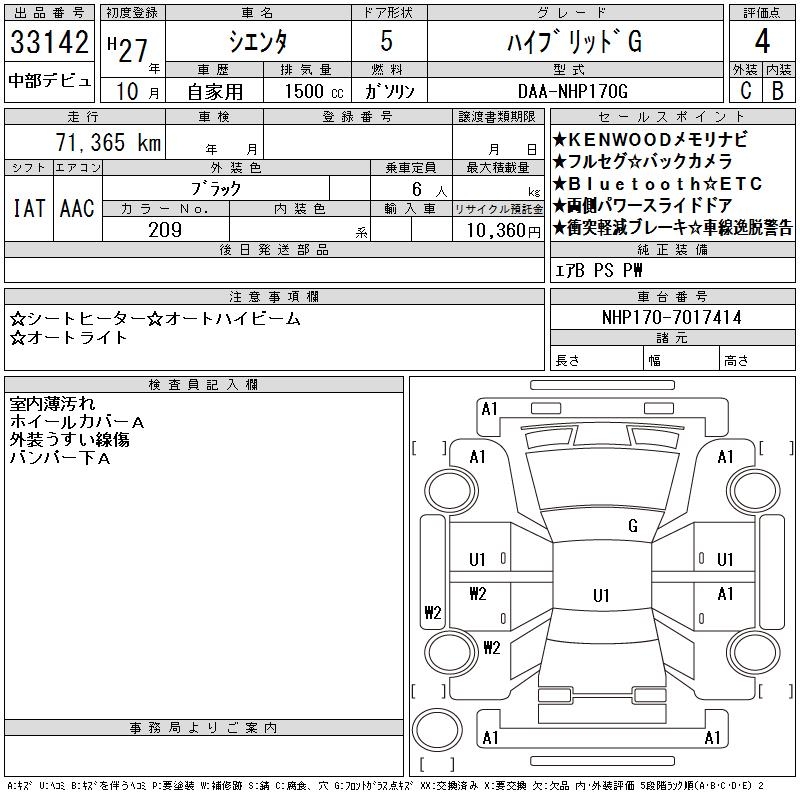This screenshot has height=800, width=800.
Task: Click the Bluetooth☆ETC sales point
Action: [658, 184]
